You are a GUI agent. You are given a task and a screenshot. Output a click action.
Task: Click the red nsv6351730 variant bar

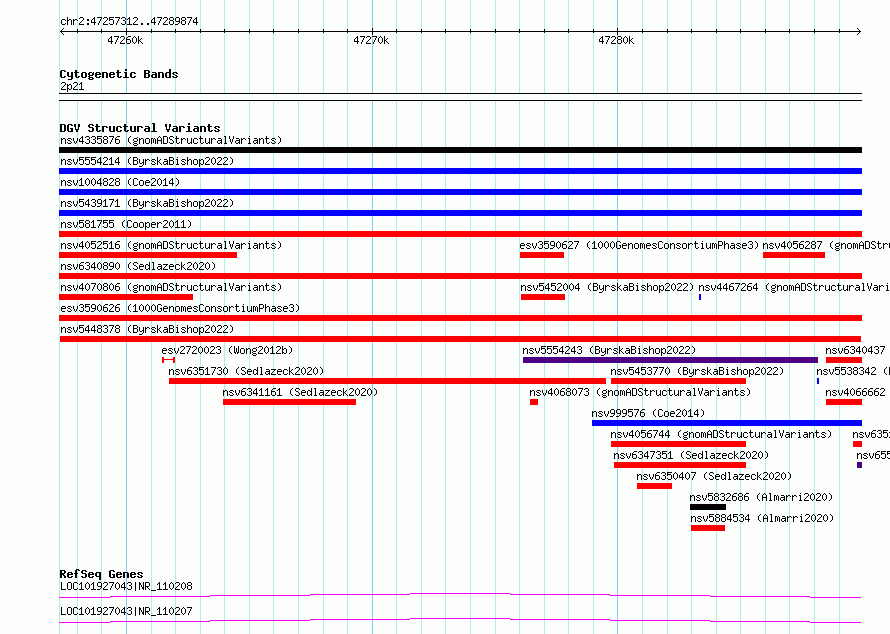pos(387,381)
